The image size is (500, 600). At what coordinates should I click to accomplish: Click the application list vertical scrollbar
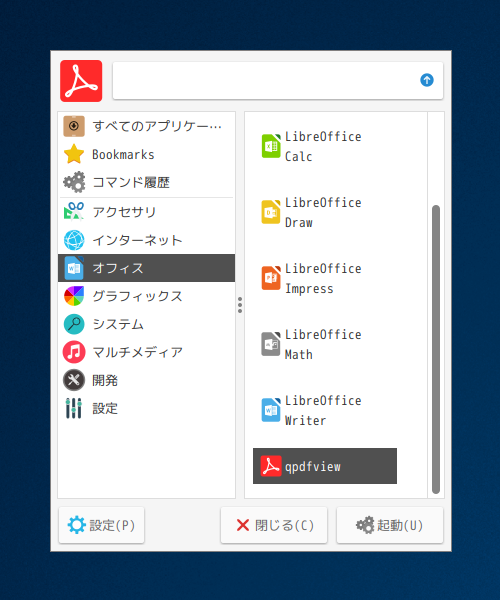click(436, 349)
